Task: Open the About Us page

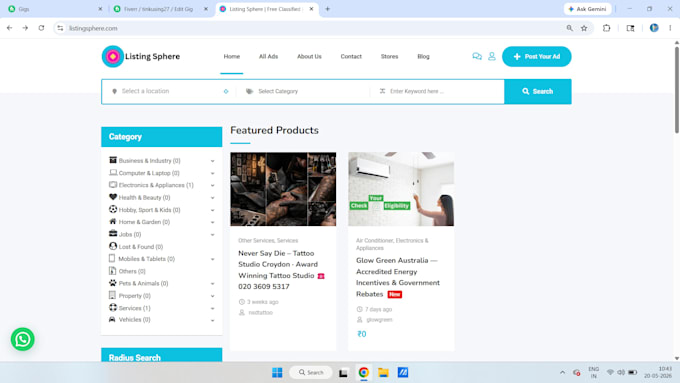Action: 309,56
